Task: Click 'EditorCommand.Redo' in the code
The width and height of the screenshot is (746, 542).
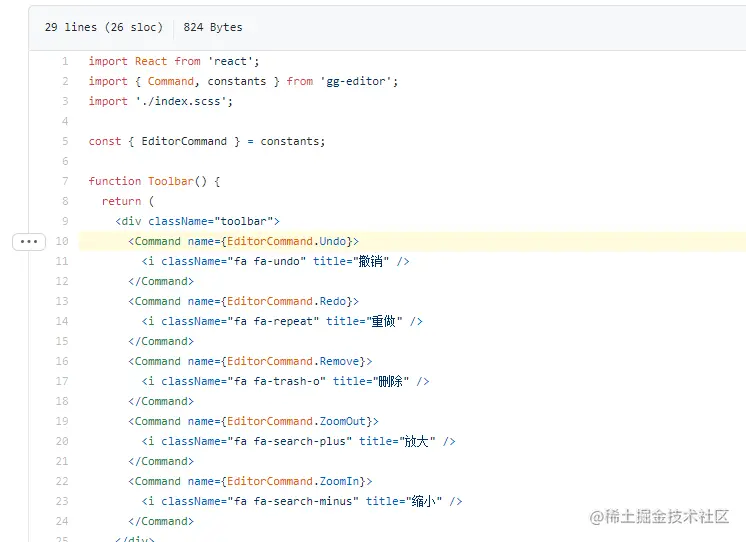Action: pos(286,301)
